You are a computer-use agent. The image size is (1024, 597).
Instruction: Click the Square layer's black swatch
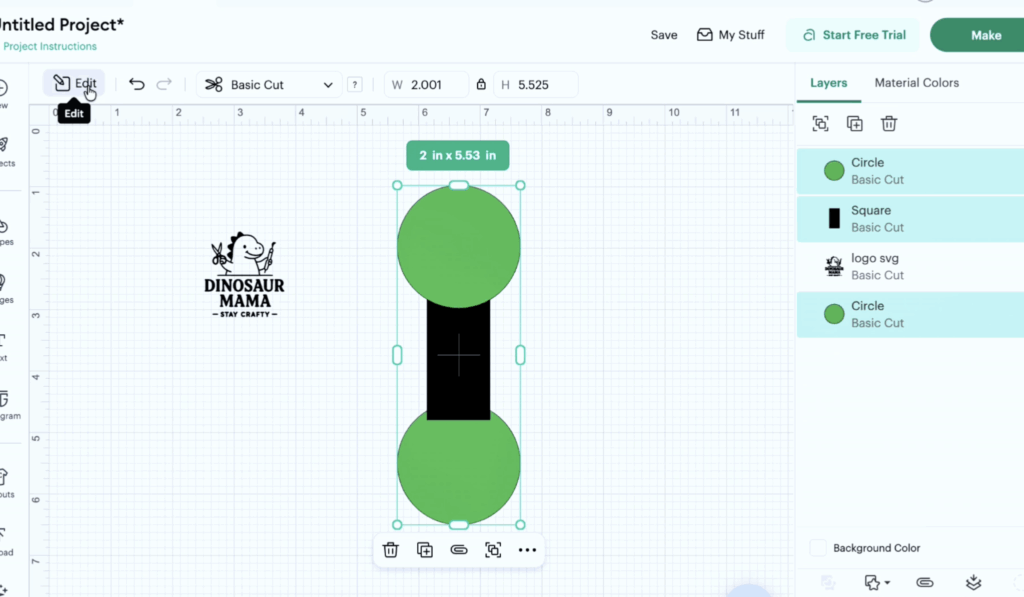(834, 218)
